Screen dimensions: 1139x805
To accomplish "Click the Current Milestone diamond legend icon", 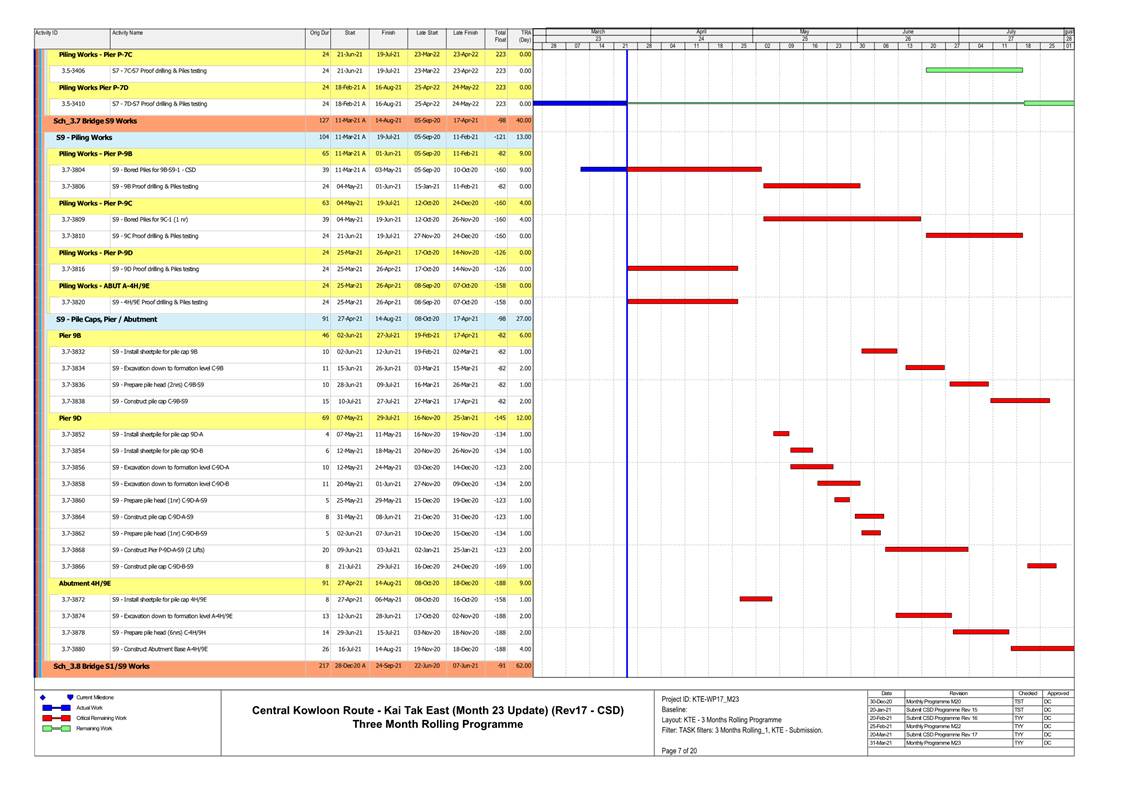I will [x=41, y=697].
